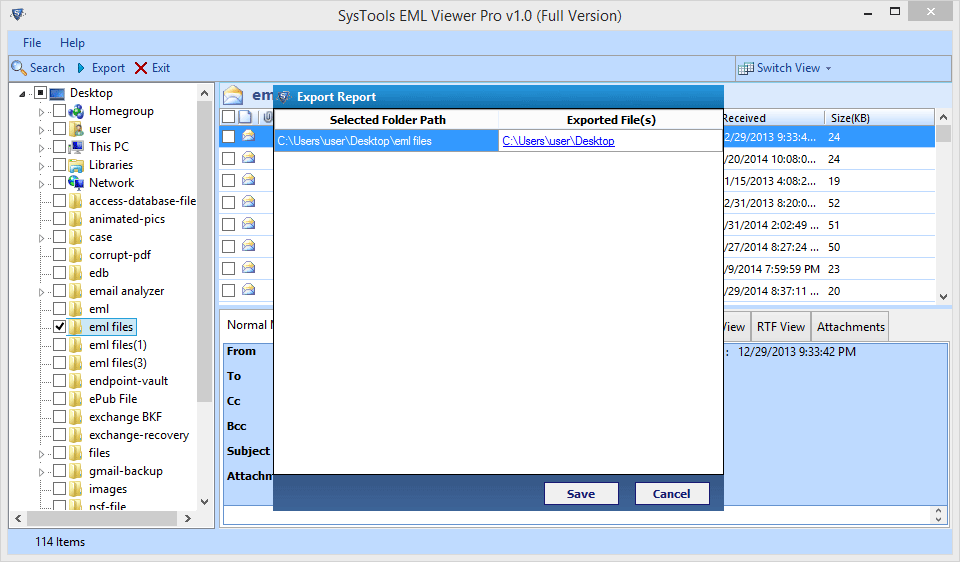Click the SysTools app logo in title bar

click(18, 13)
